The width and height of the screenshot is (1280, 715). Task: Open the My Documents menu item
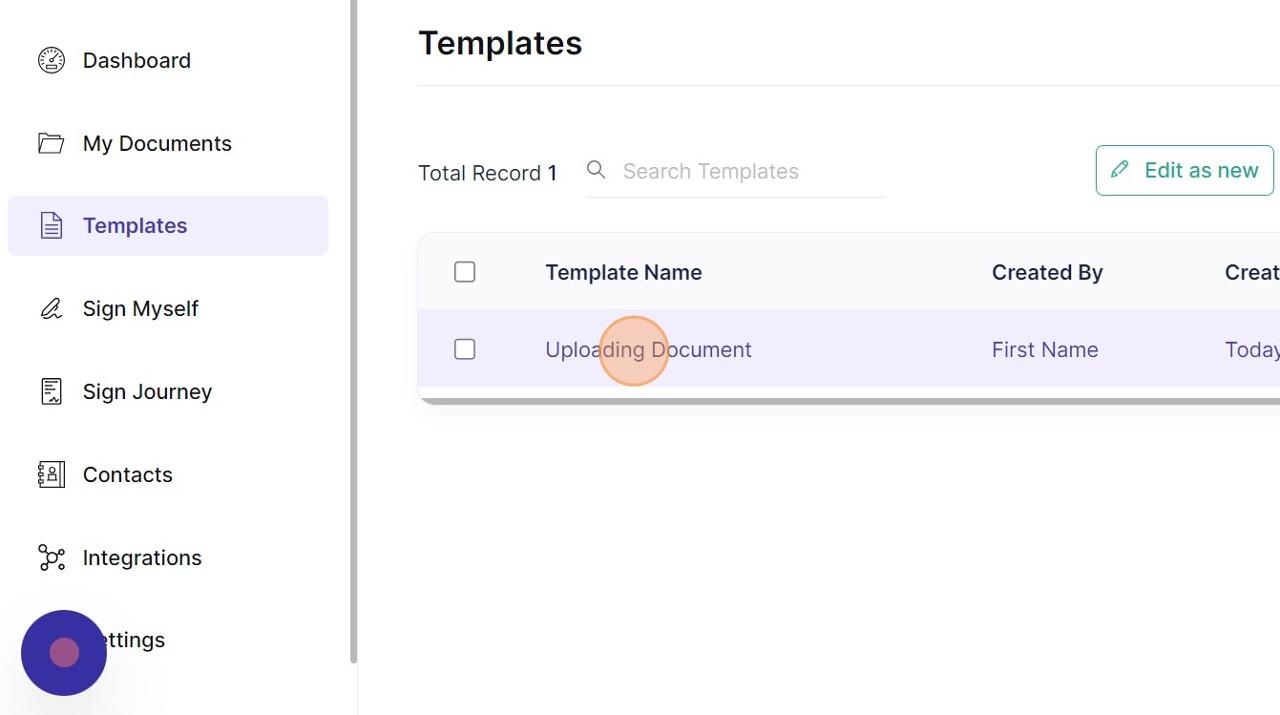click(x=168, y=143)
